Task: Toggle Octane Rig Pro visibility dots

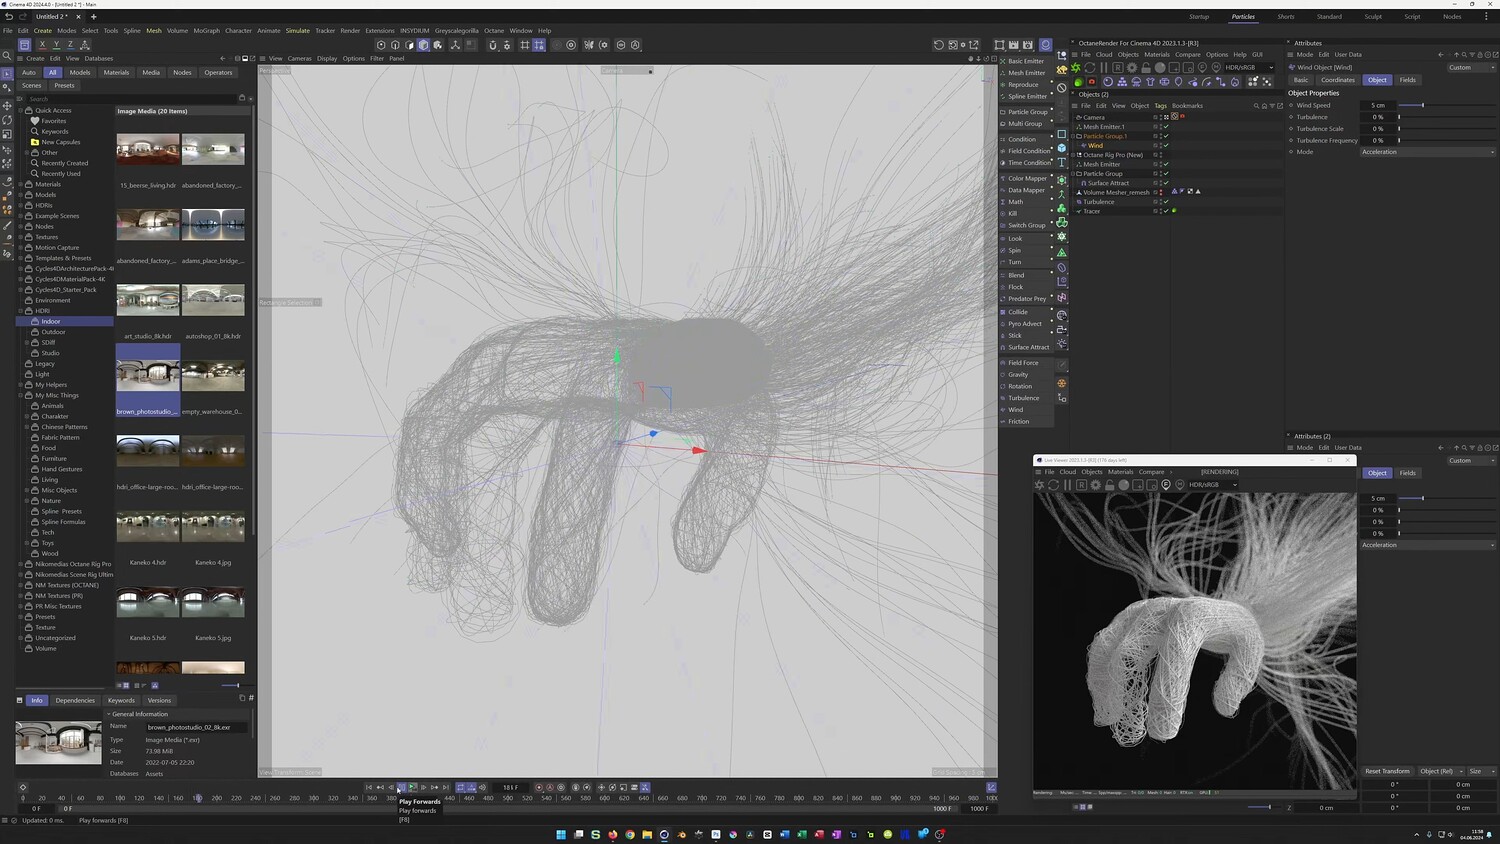Action: pos(1160,155)
